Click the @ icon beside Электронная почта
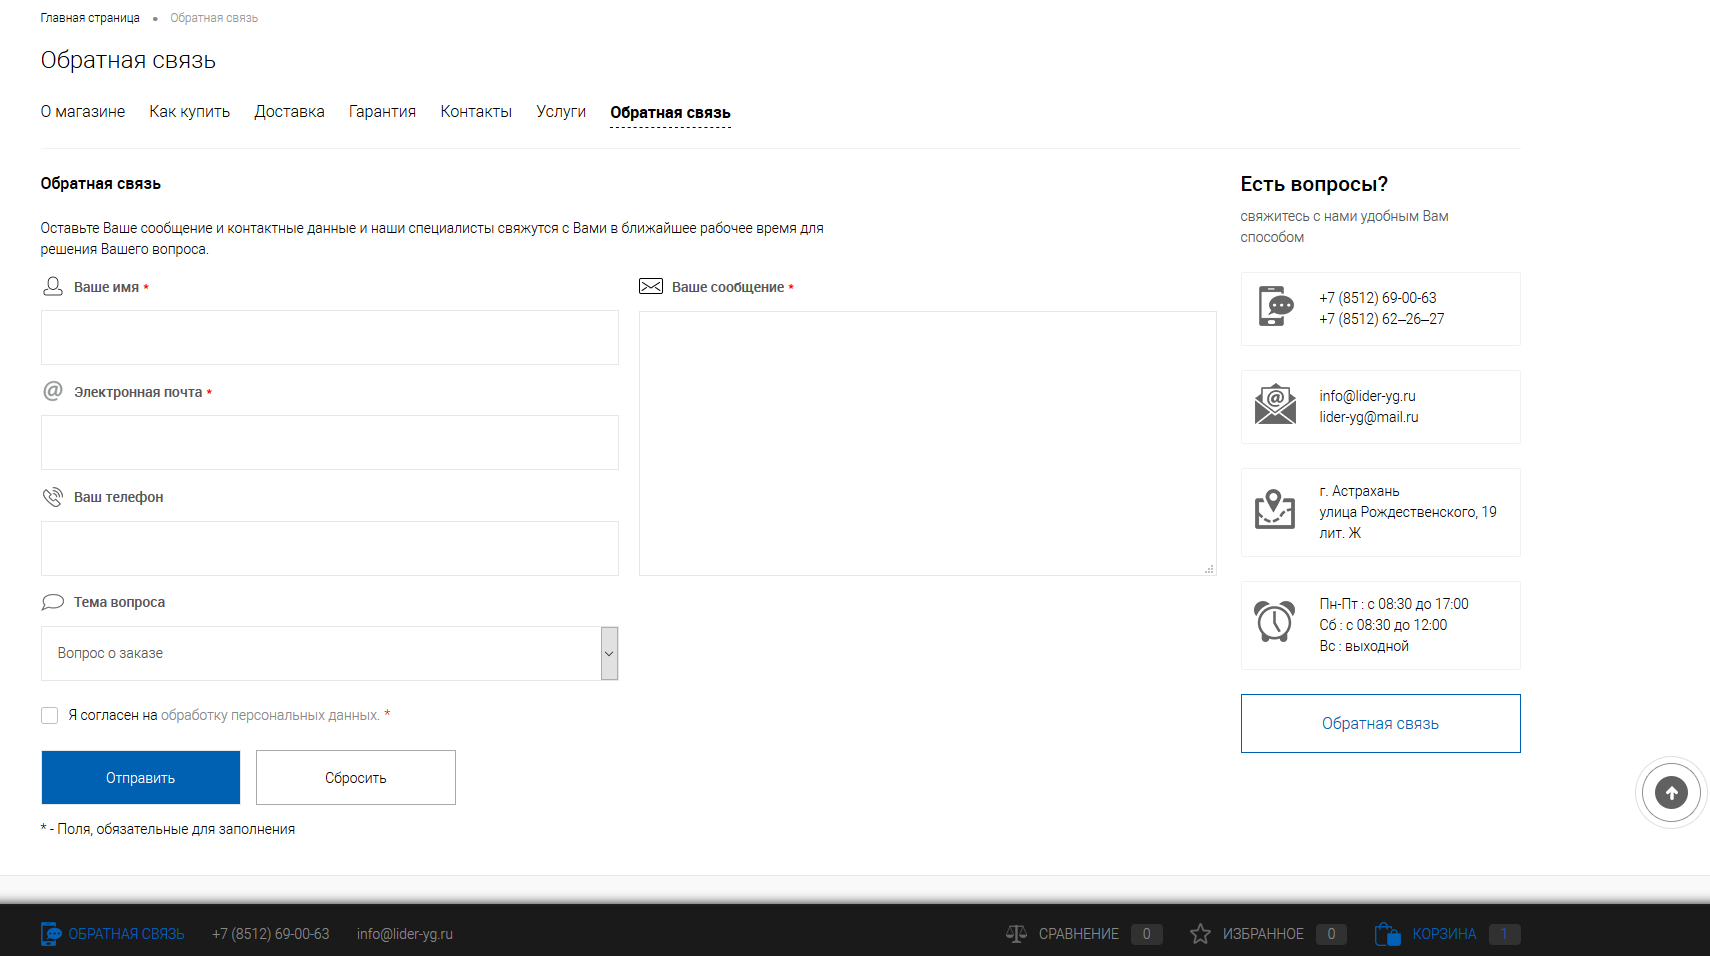The height and width of the screenshot is (956, 1710). (53, 391)
